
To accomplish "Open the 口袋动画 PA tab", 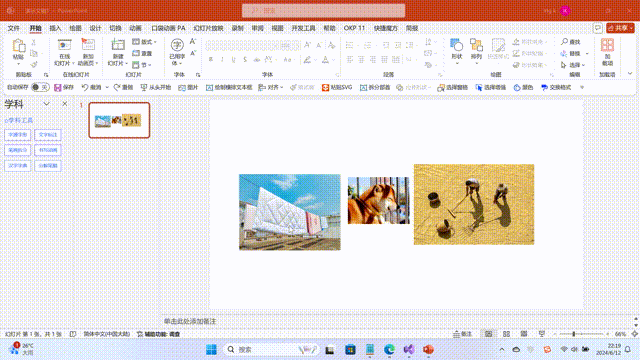I will pos(168,28).
